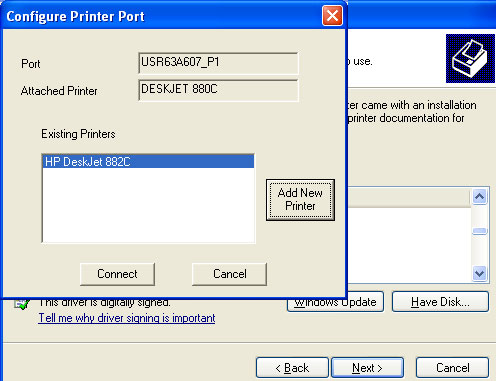Click the Add New Printer button

pos(300,200)
